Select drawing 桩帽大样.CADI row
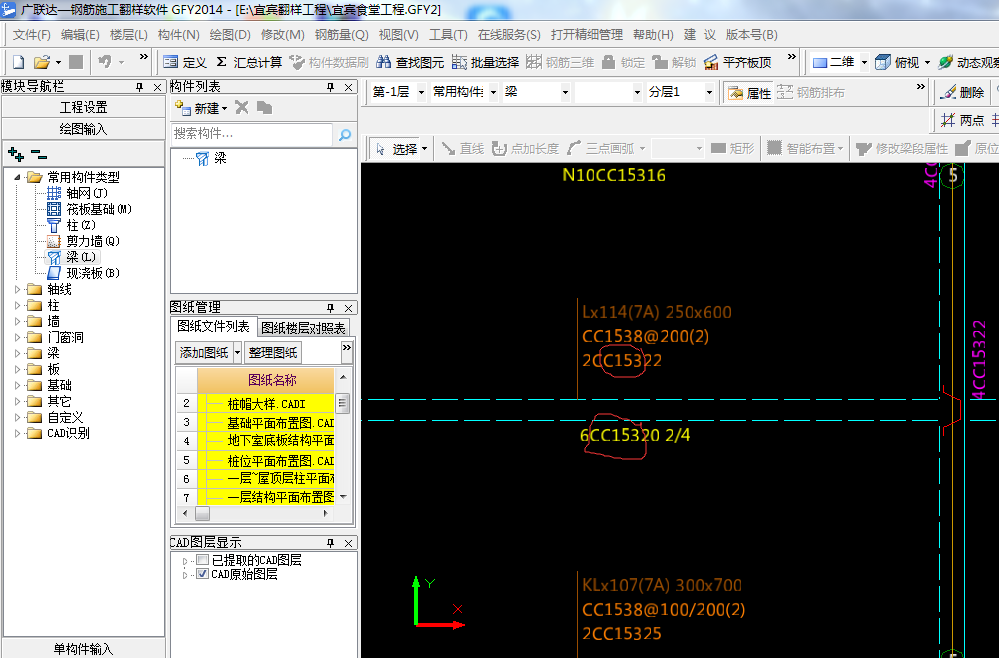 [x=266, y=403]
